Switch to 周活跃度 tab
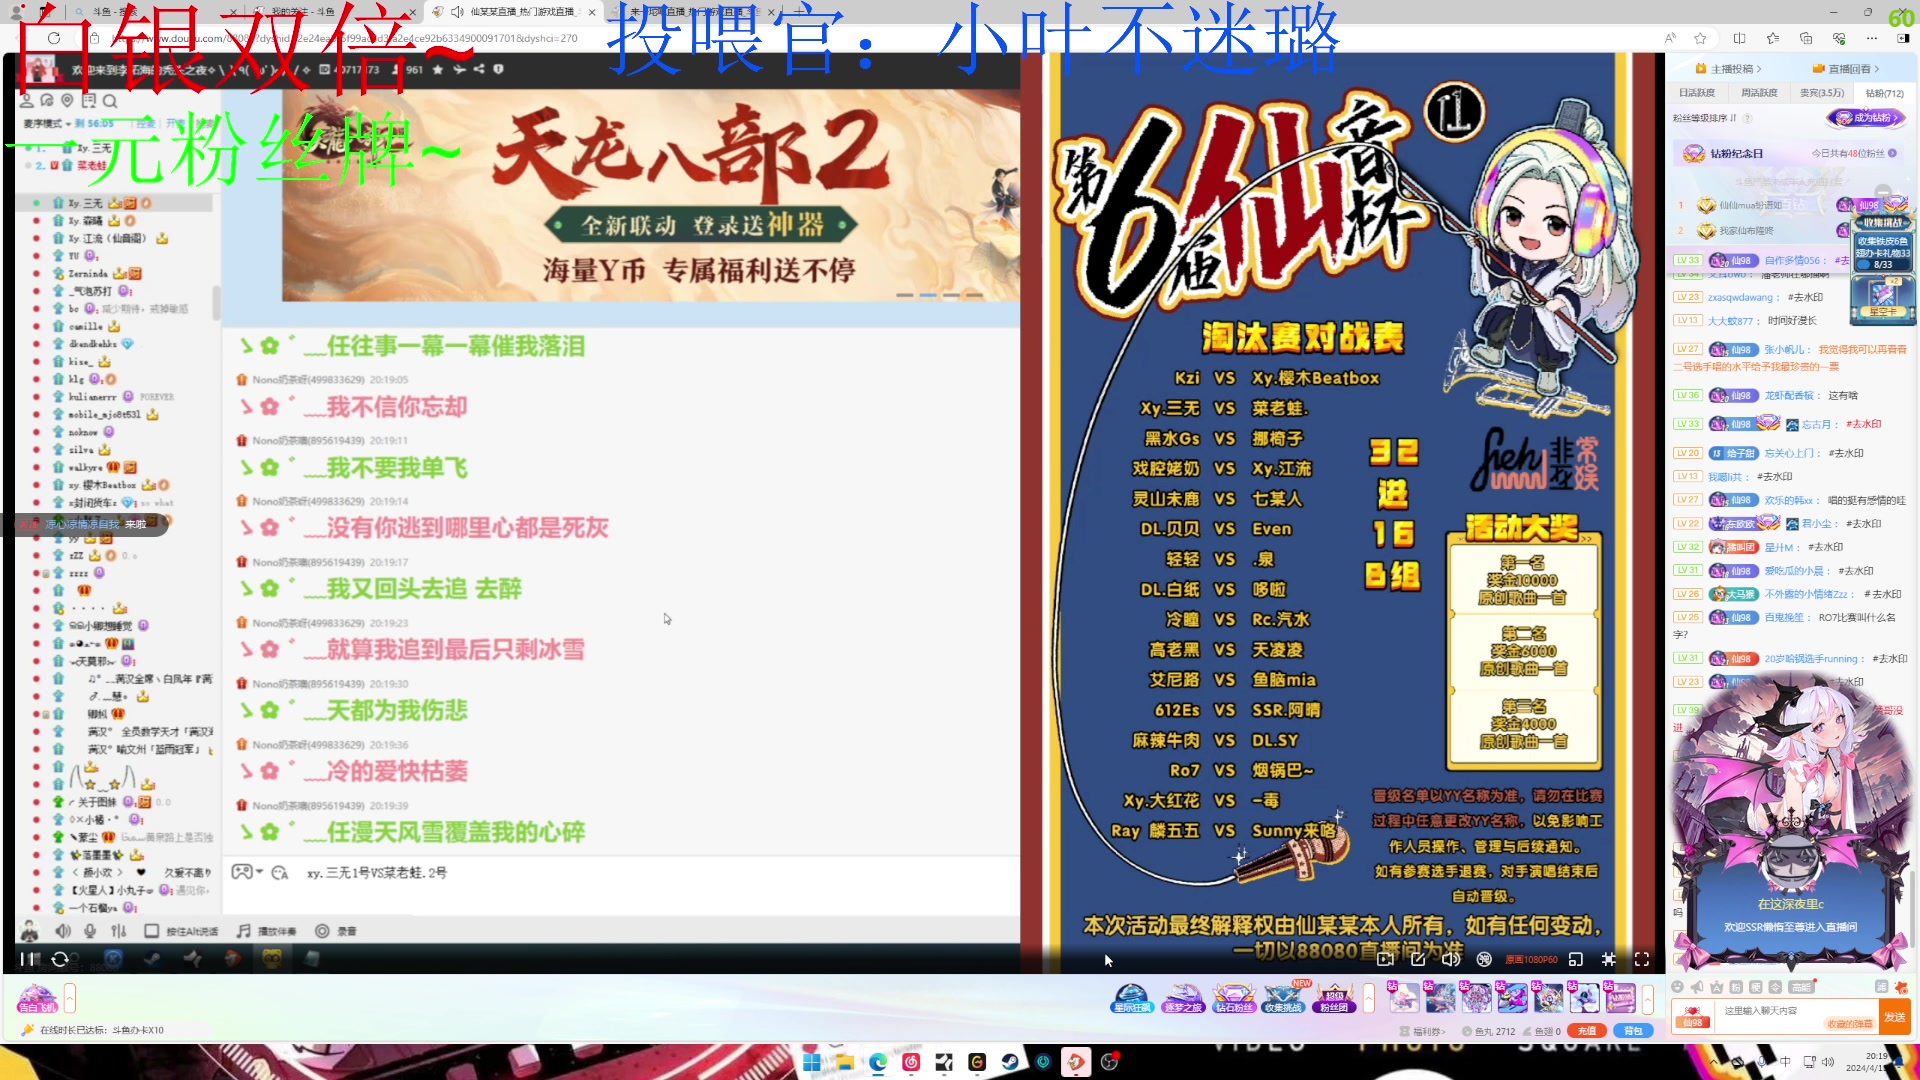The image size is (1920, 1080). tap(1759, 93)
